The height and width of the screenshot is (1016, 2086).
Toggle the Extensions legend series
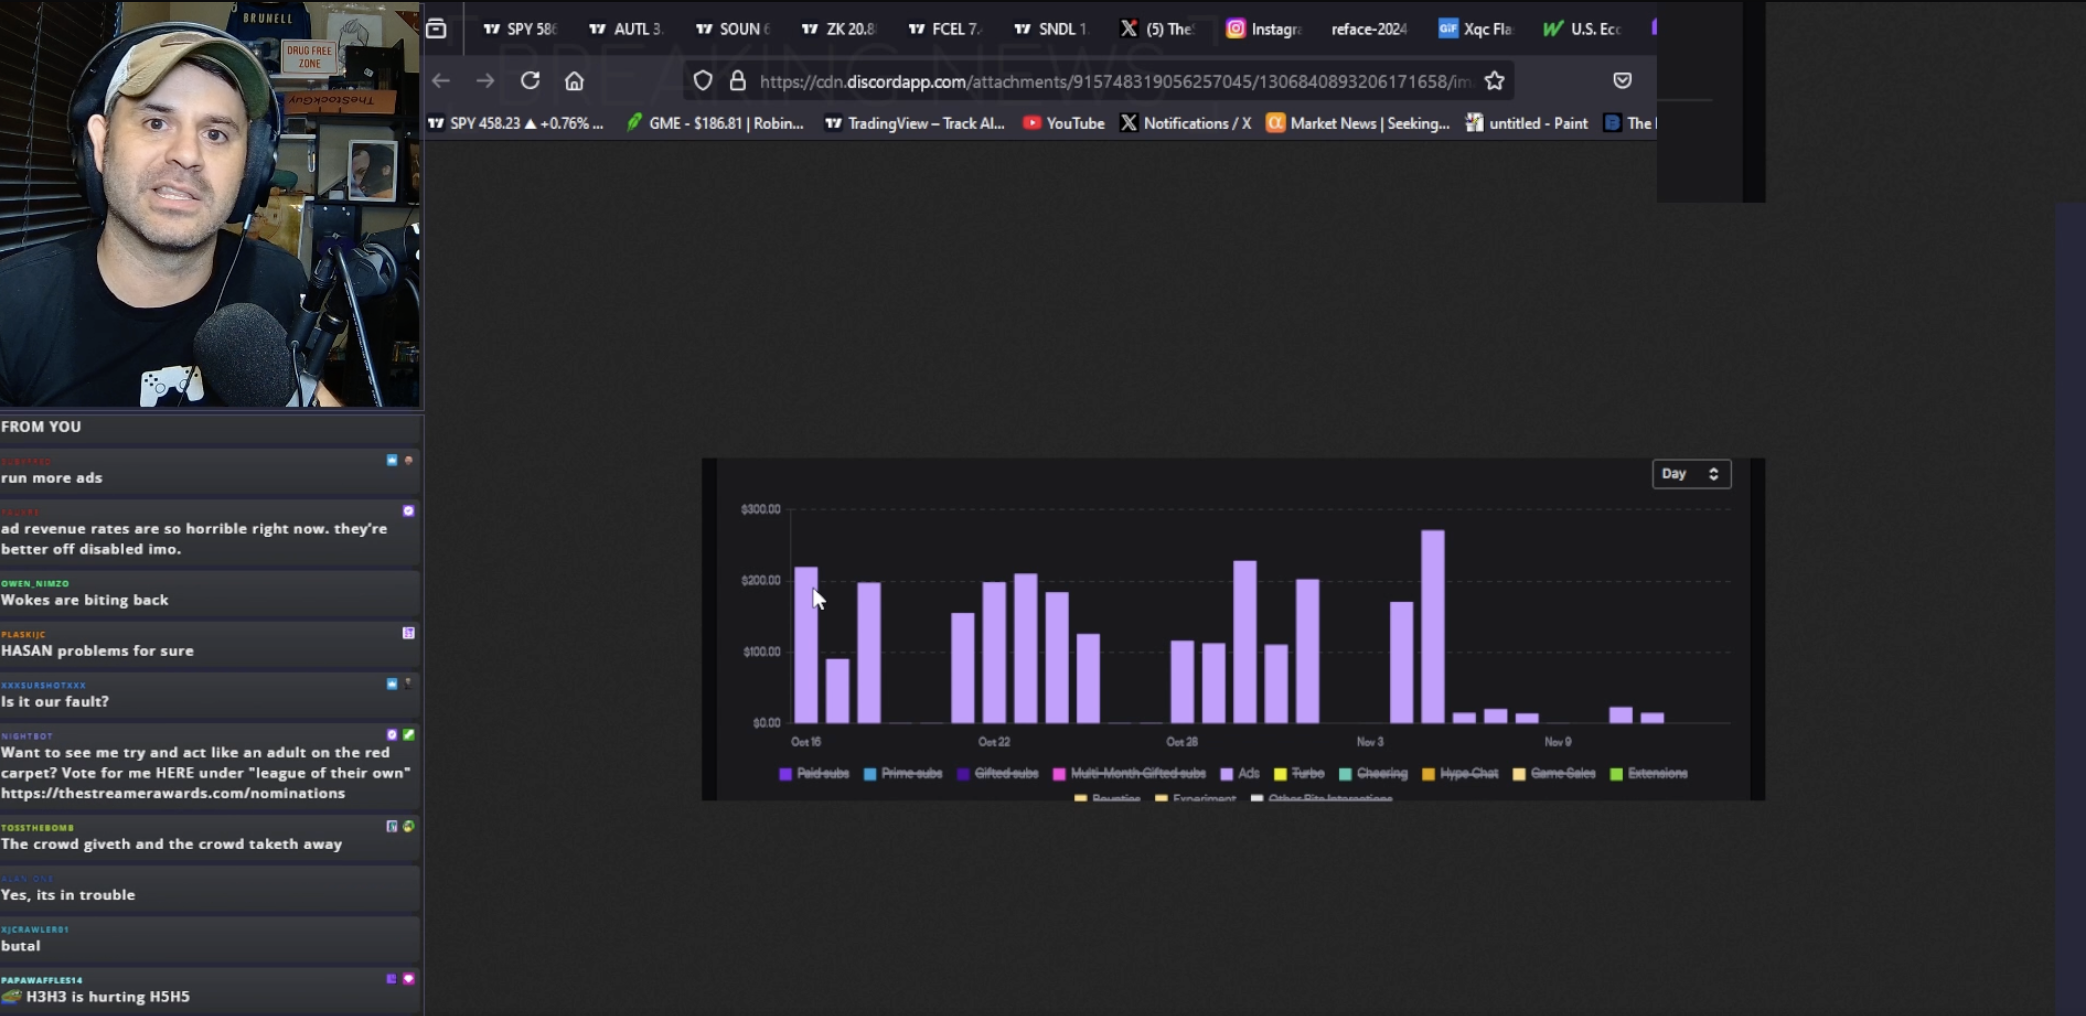[x=1649, y=773]
